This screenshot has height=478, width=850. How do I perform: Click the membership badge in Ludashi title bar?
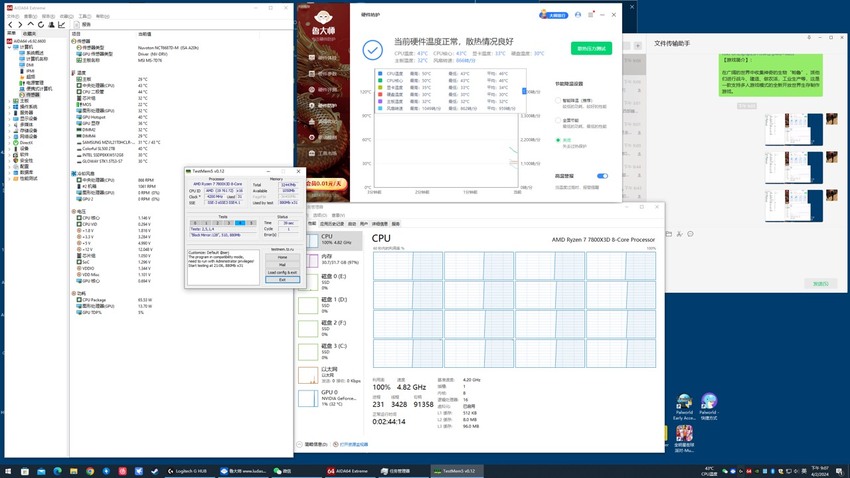point(553,15)
